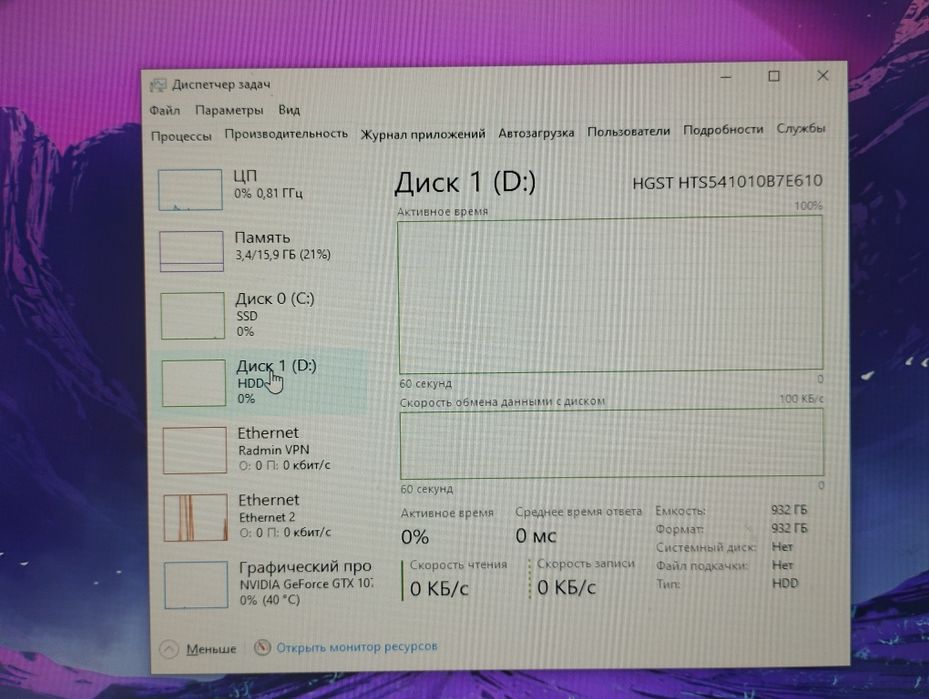Click the HGST HTS541010B7E610 model text
The height and width of the screenshot is (699, 929).
coord(727,182)
